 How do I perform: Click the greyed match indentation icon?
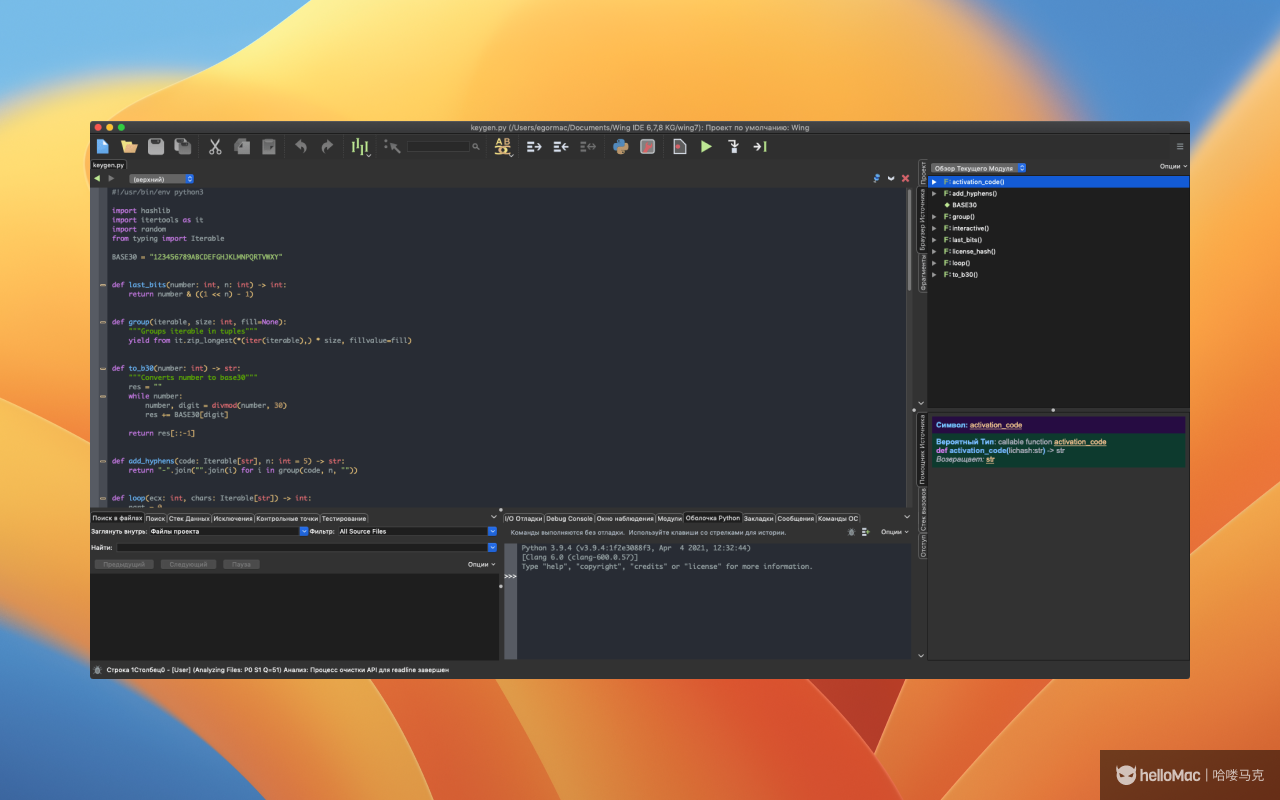[x=588, y=146]
